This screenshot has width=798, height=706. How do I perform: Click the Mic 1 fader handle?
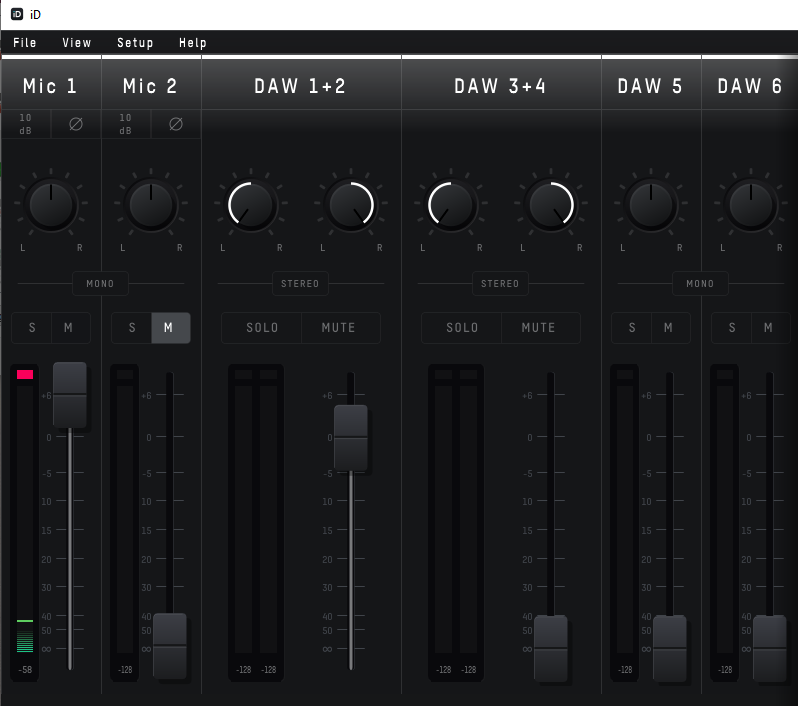pyautogui.click(x=70, y=395)
